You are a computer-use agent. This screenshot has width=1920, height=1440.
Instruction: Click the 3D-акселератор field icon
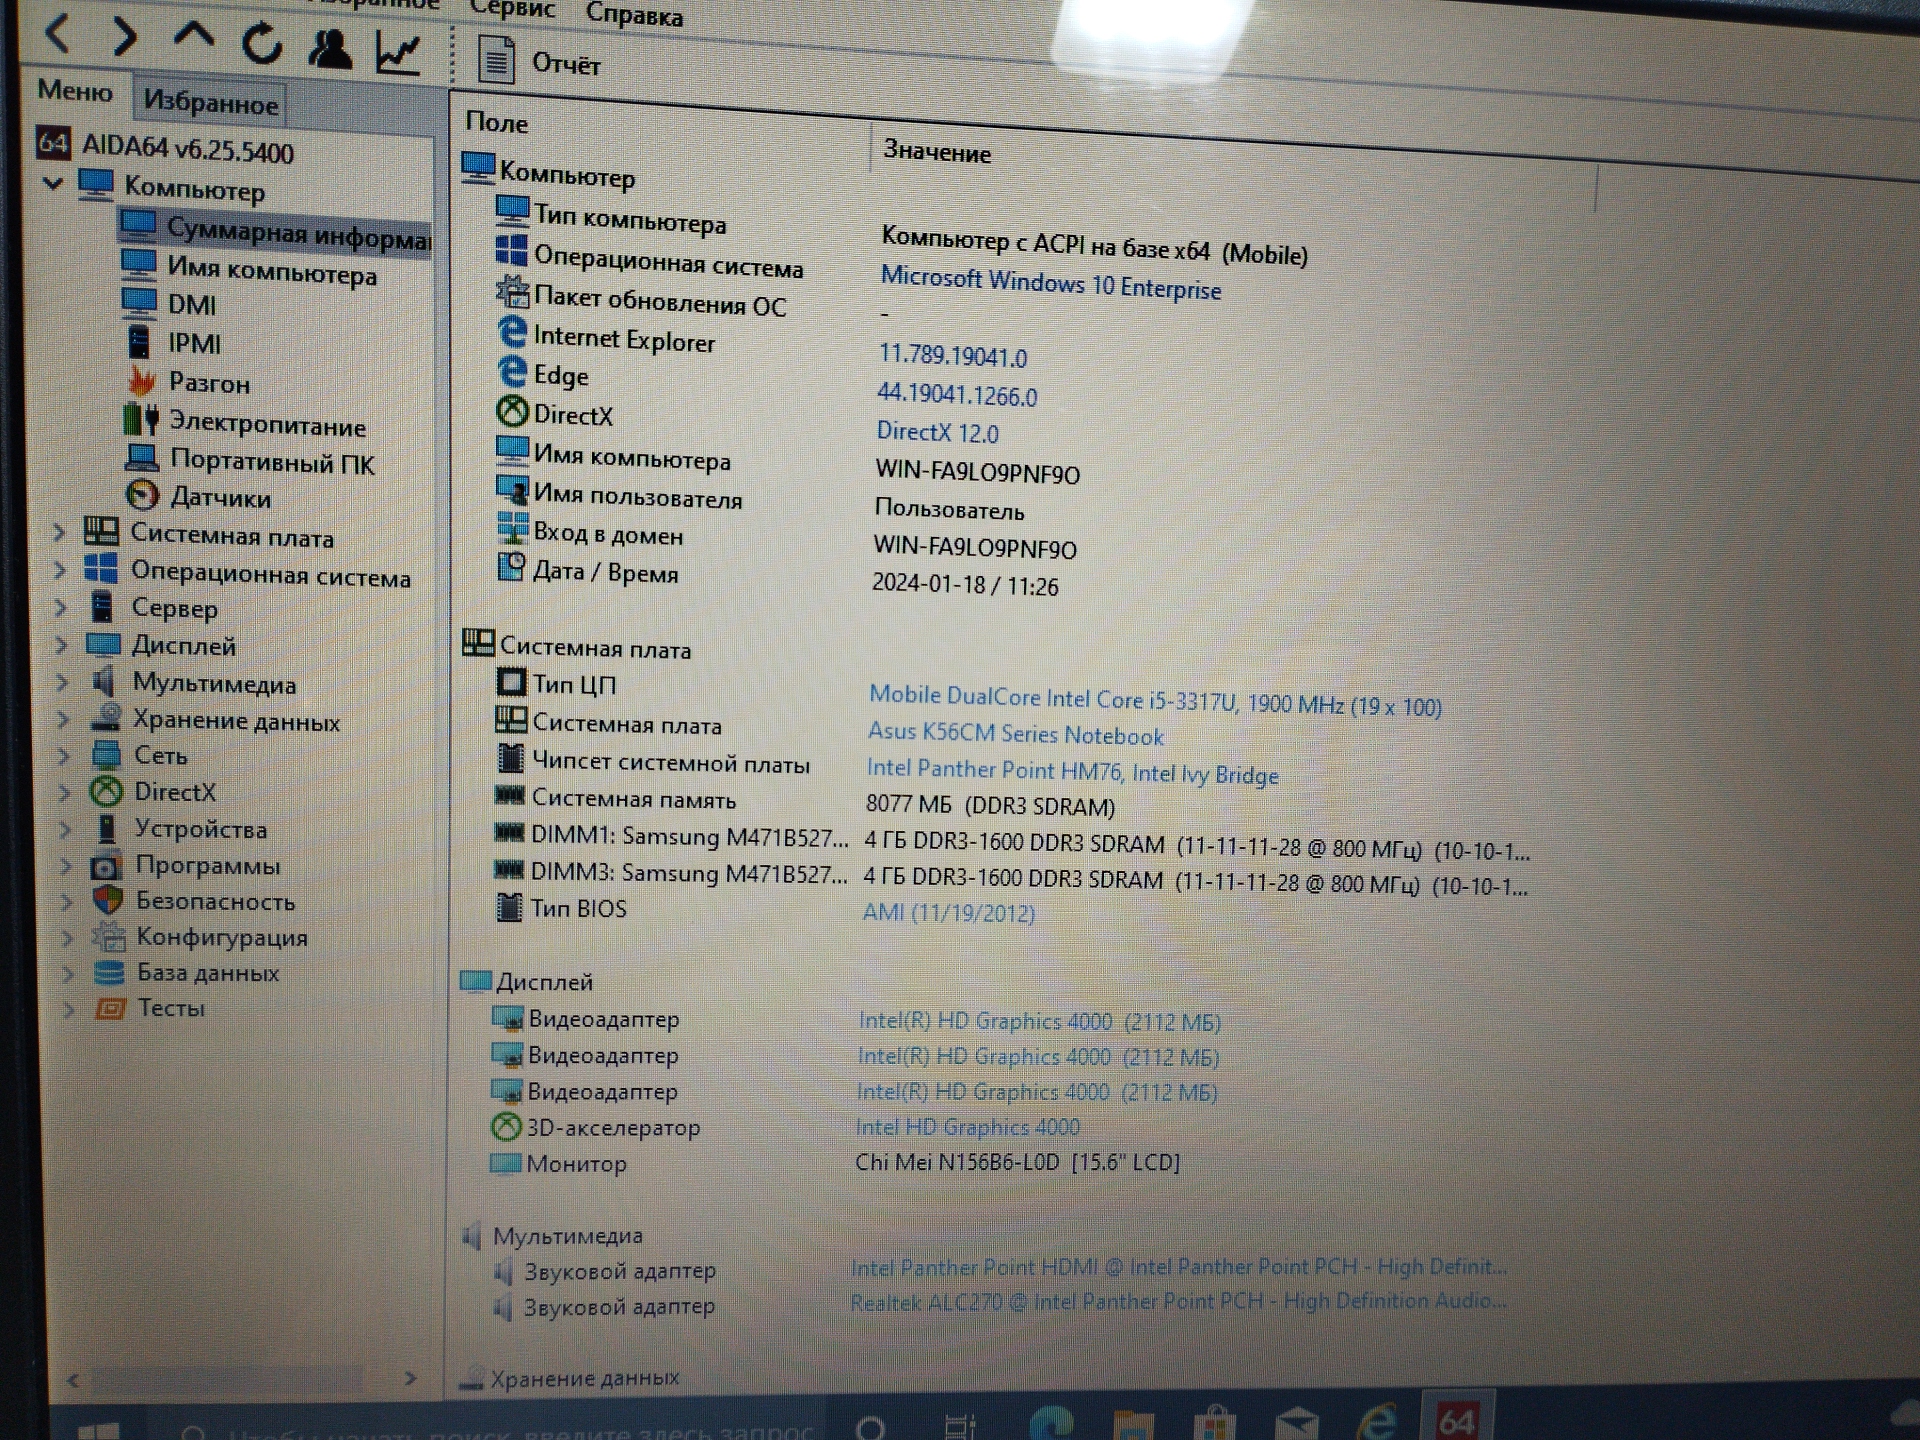506,1127
